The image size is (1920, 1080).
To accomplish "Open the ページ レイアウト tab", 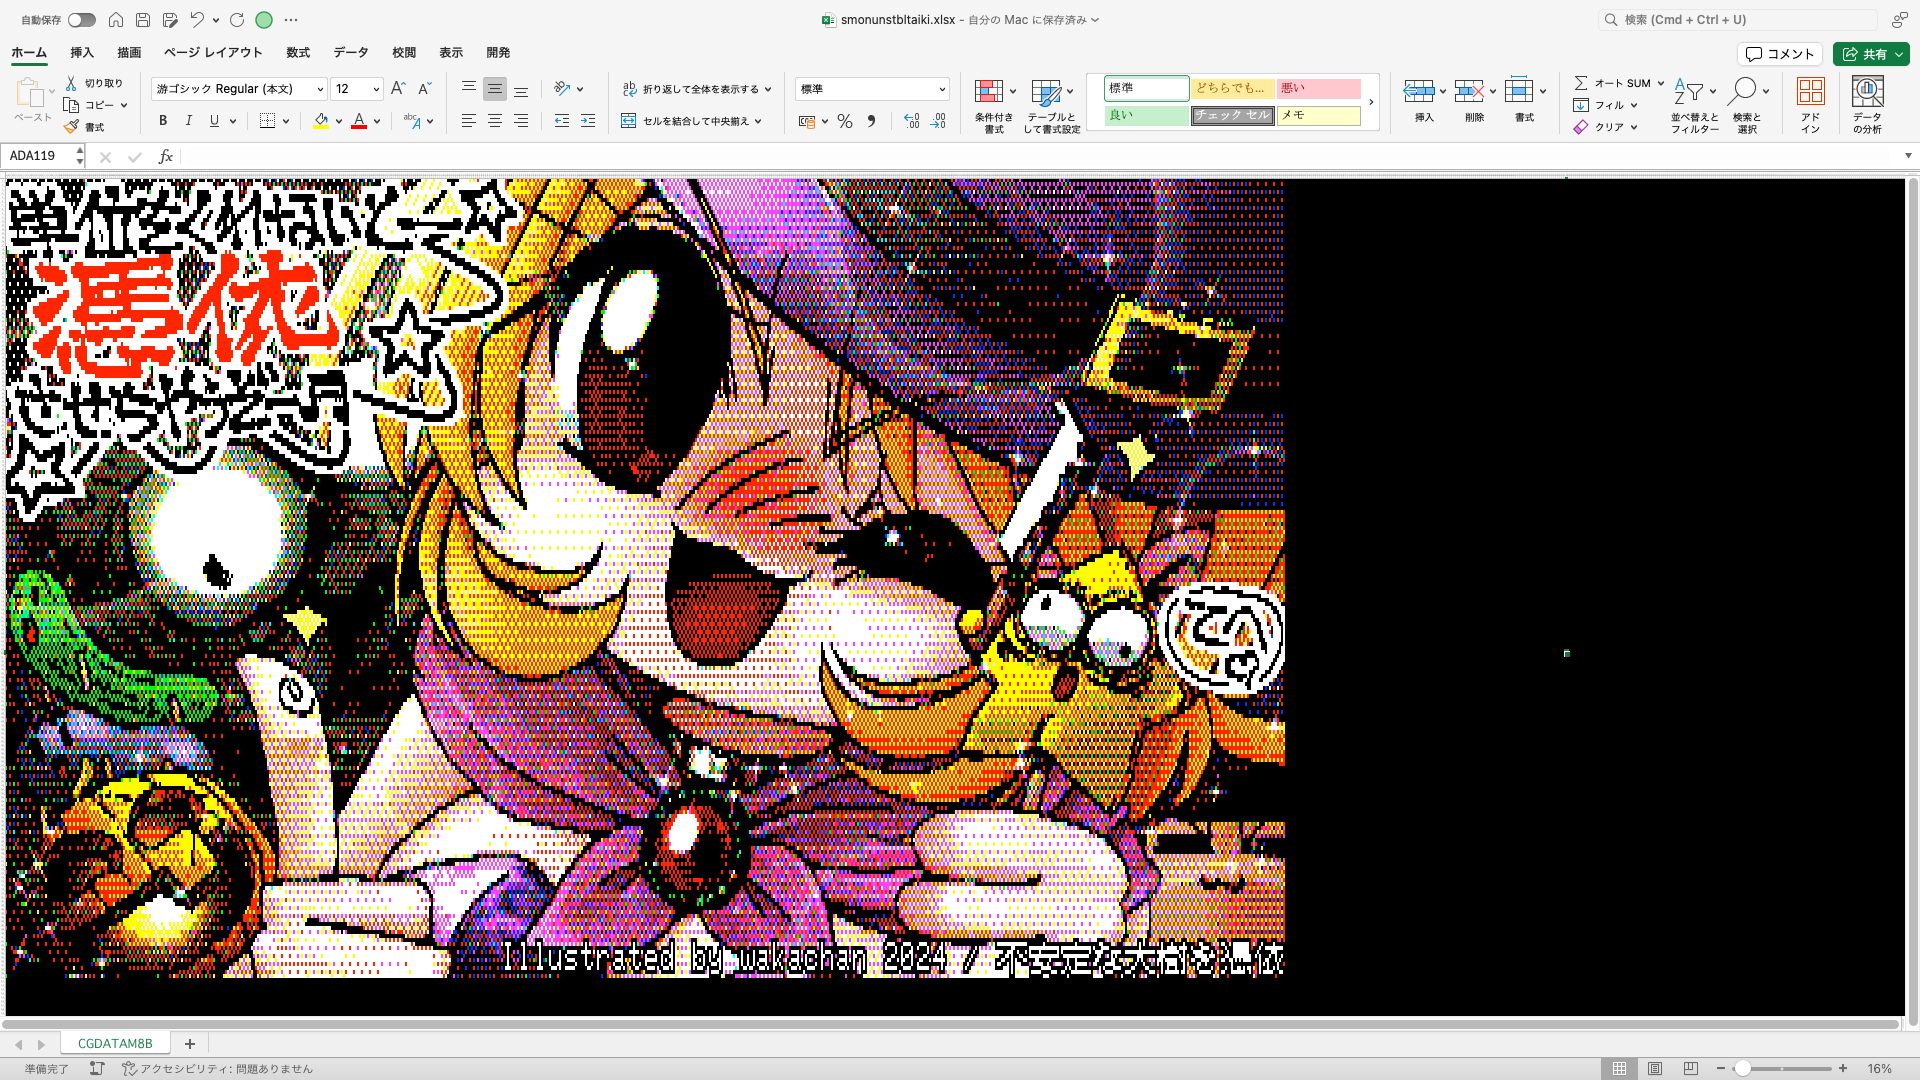I will (x=213, y=53).
